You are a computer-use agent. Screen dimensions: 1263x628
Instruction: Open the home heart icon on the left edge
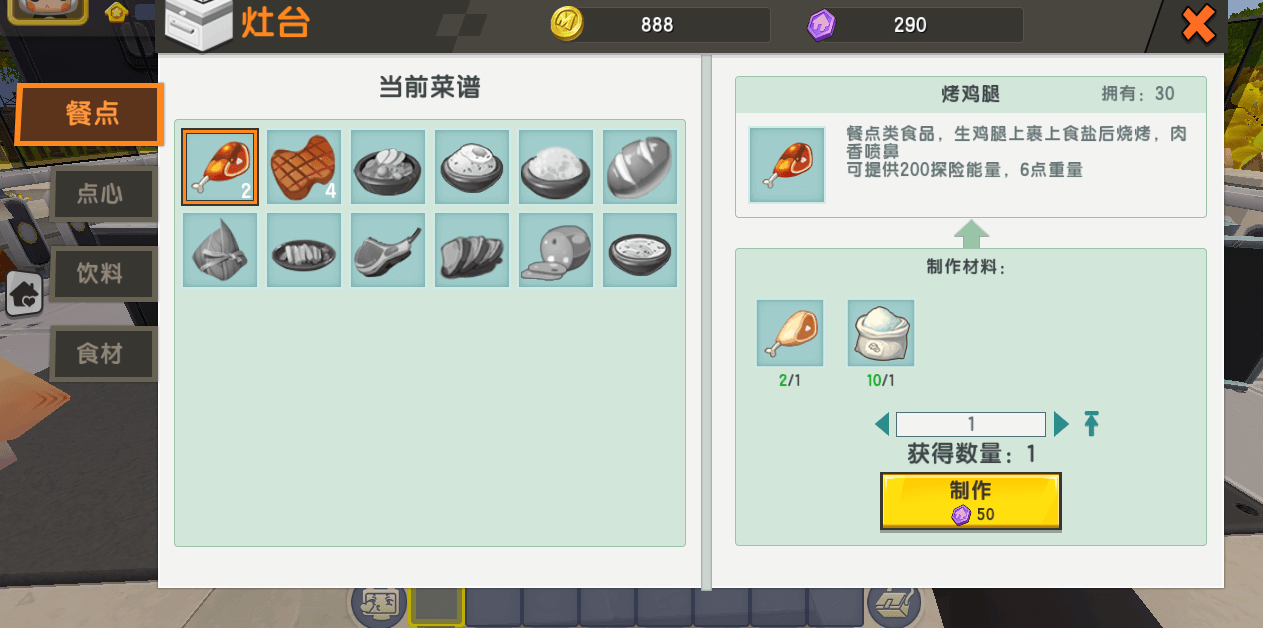coord(25,293)
